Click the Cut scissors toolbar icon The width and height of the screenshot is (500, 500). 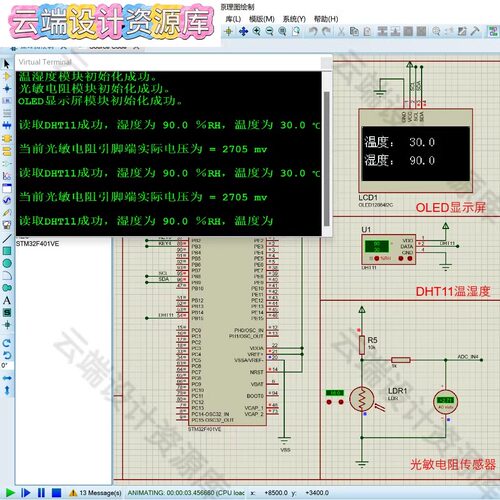point(341,31)
